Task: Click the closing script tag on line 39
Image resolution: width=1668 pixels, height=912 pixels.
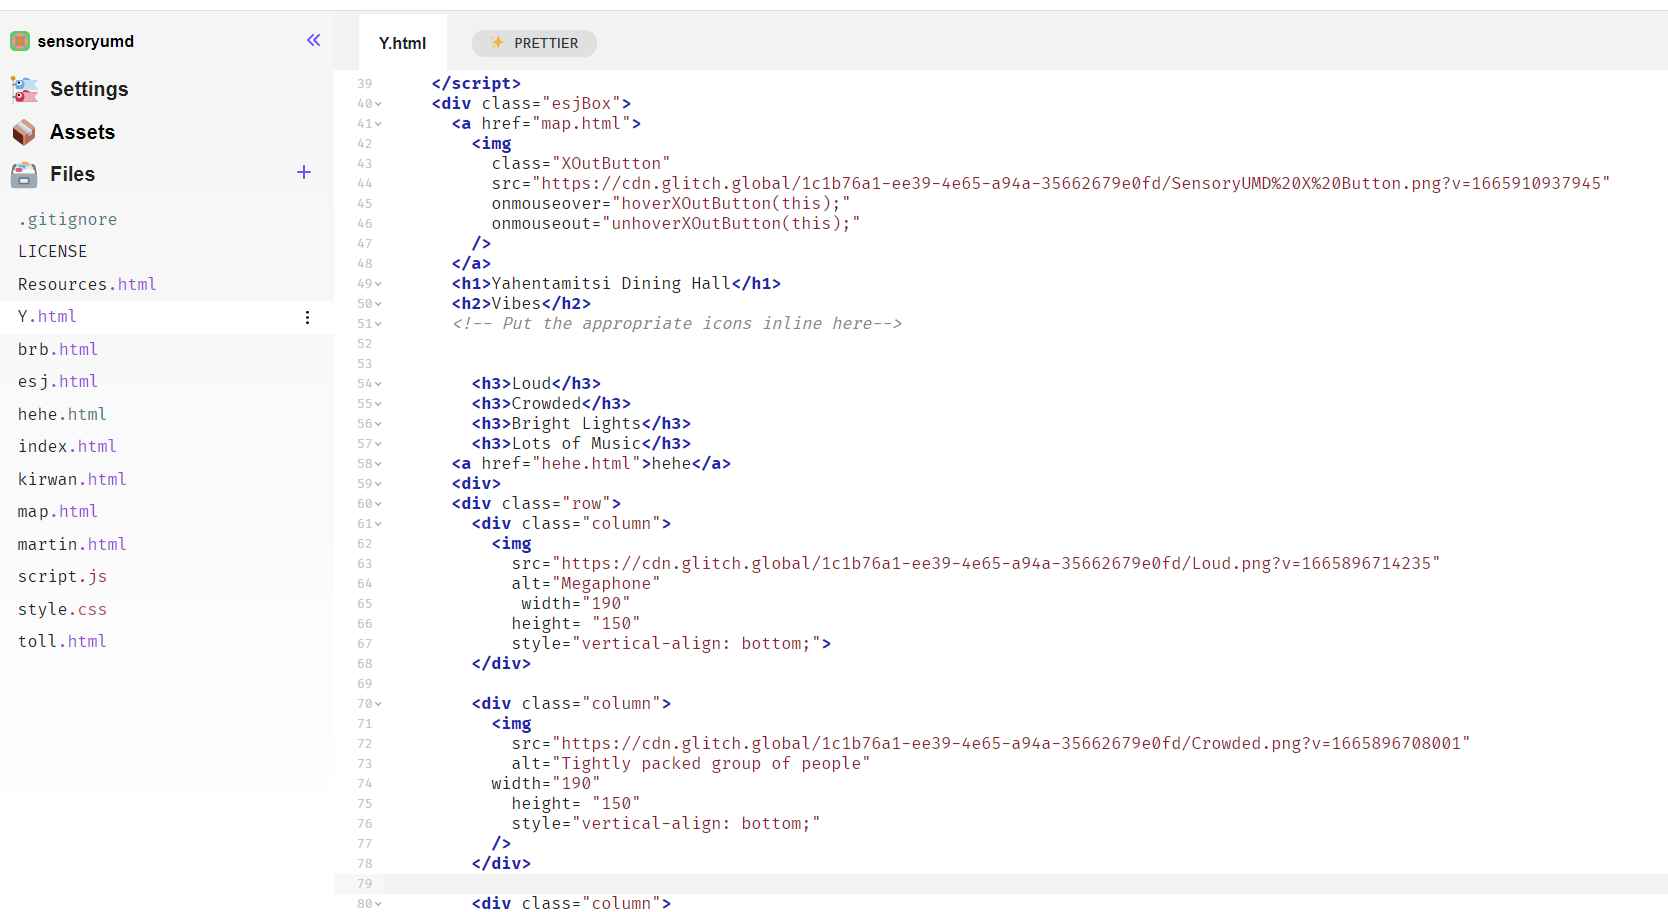Action: 476,83
